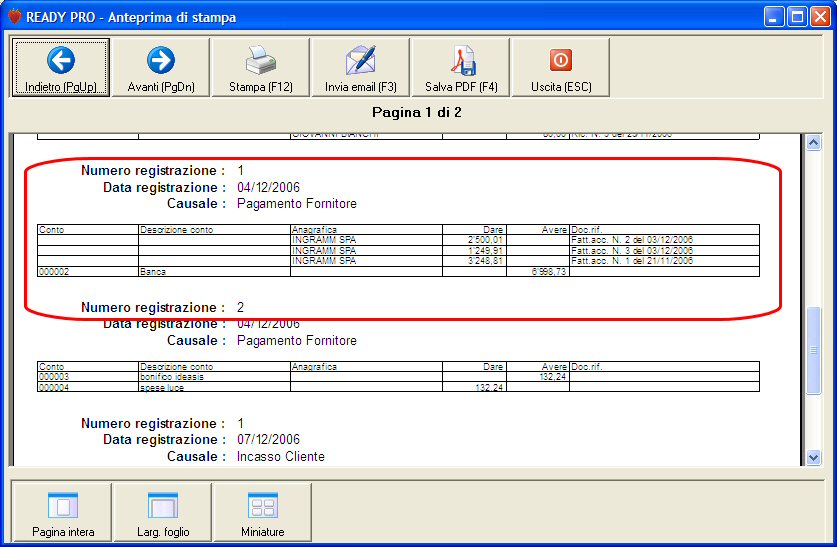The height and width of the screenshot is (547, 837).
Task: Open thumbnails view with Miniature
Action: 263,512
